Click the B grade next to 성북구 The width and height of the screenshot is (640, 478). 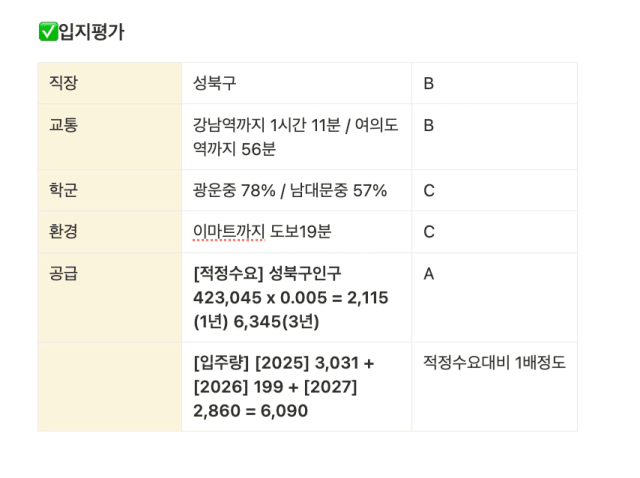pyautogui.click(x=429, y=84)
